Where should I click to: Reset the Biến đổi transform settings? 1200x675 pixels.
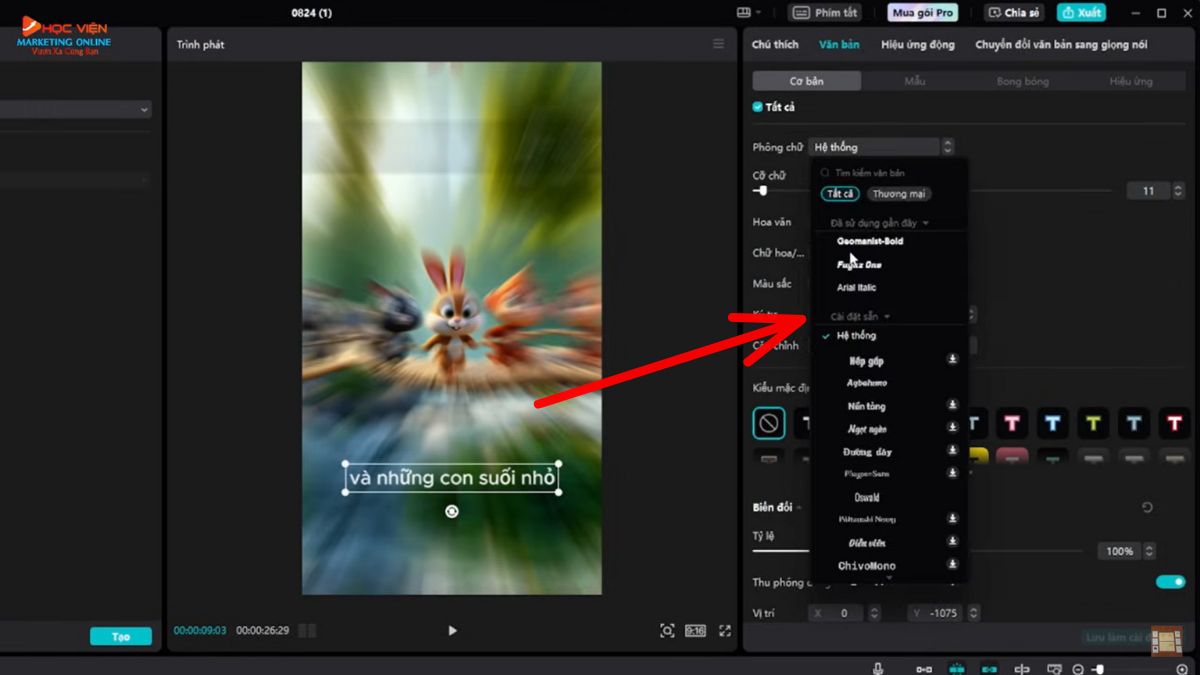point(1147,508)
